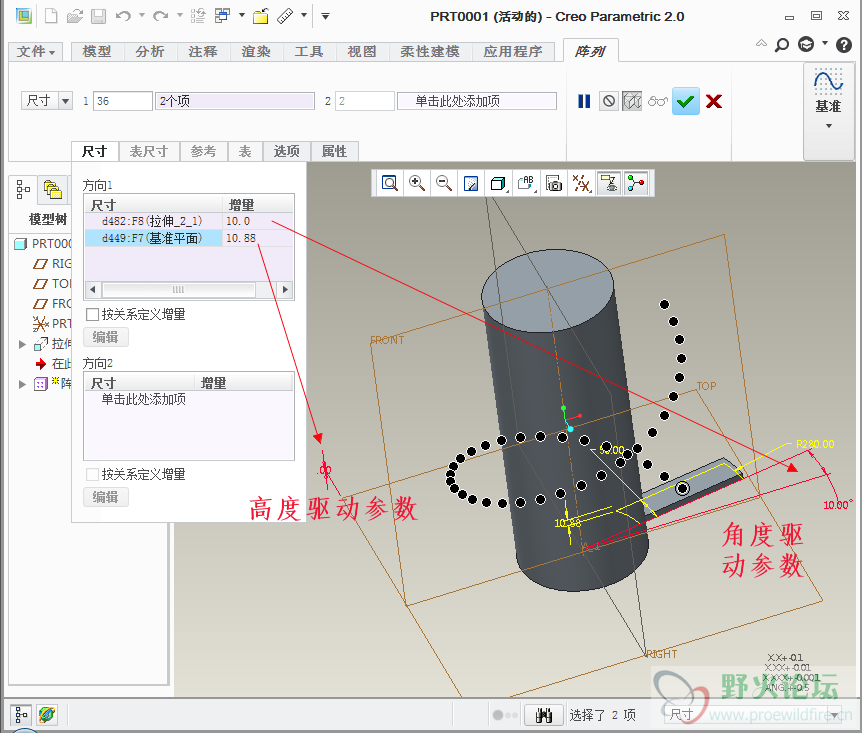The height and width of the screenshot is (733, 862).
Task: Switch to the 柔性建模 tab
Action: [430, 52]
